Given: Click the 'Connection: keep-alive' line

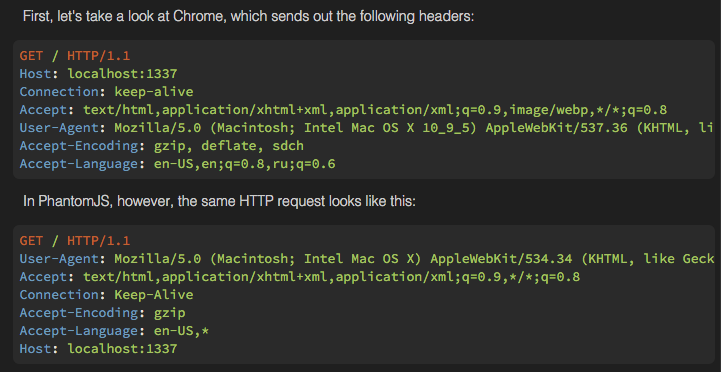Looking at the screenshot, I should point(106,92).
